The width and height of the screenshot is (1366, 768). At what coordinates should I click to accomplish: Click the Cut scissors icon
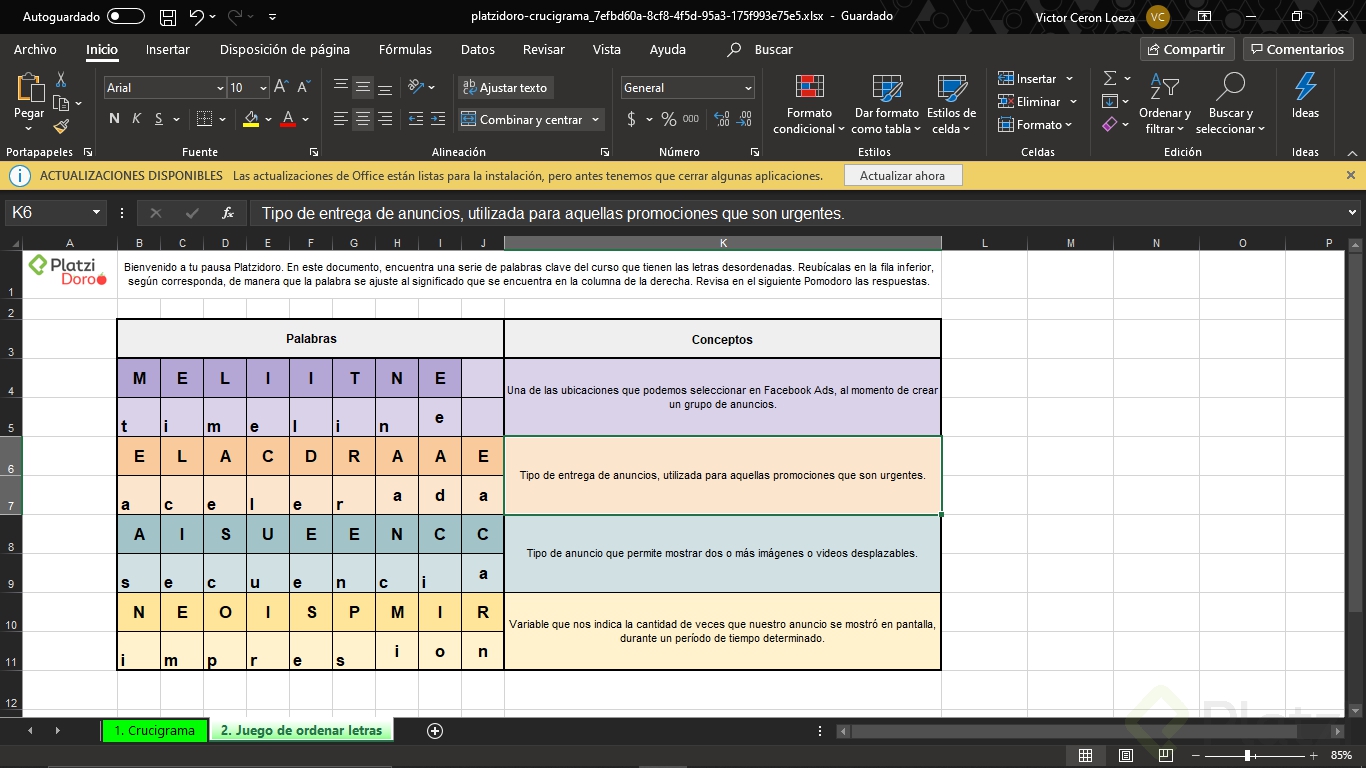(x=61, y=79)
